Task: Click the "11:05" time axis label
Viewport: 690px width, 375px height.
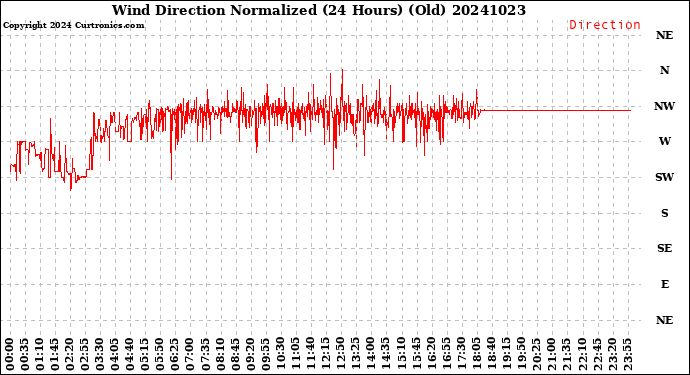Action: click(x=296, y=355)
